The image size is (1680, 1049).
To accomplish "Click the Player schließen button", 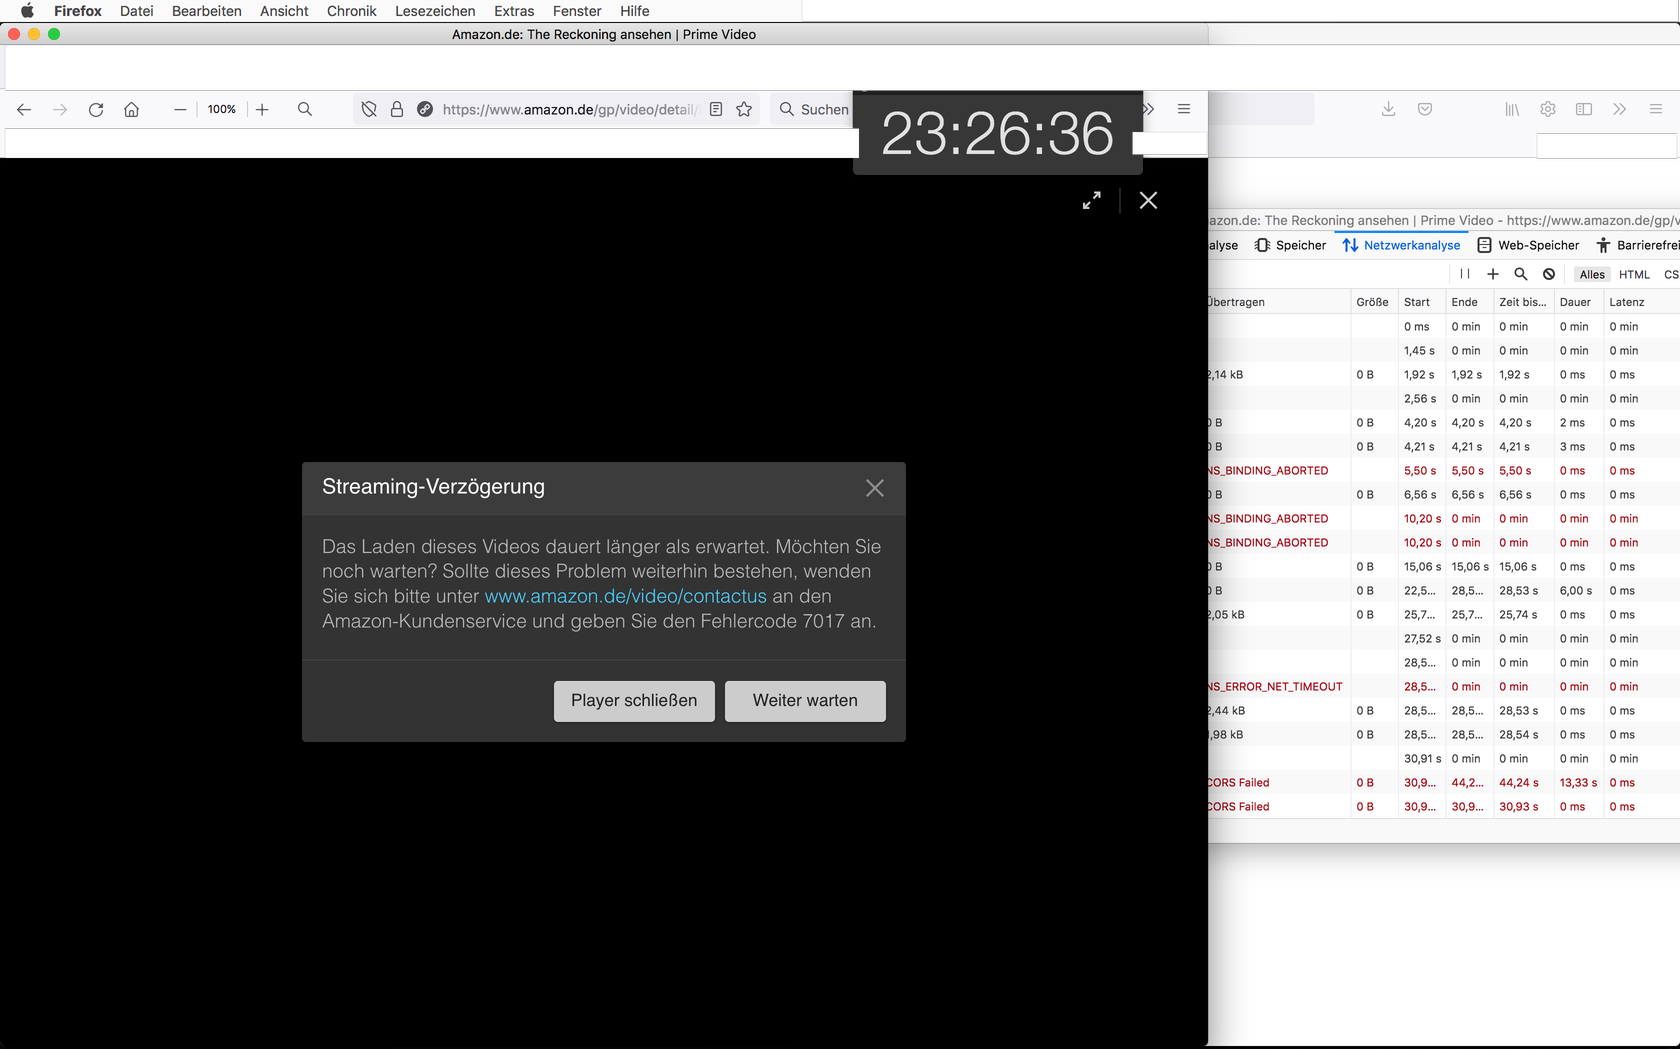I will click(634, 701).
